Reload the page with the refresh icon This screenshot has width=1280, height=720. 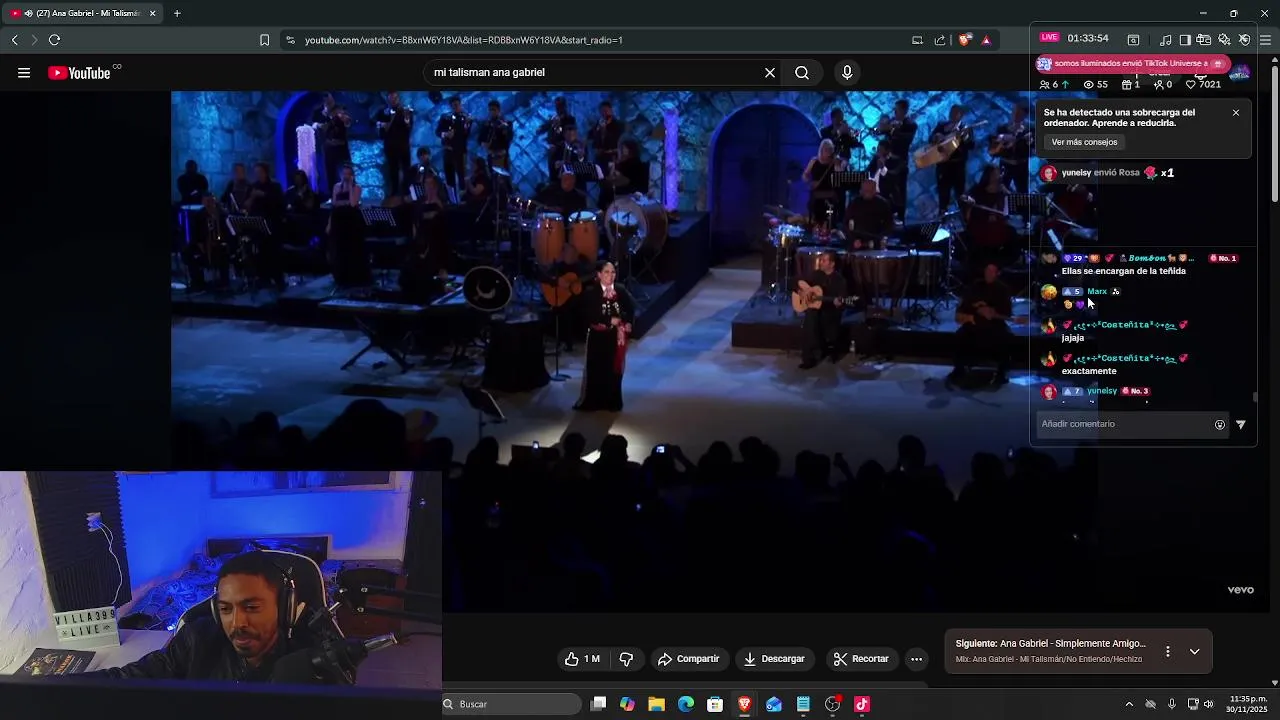coord(54,40)
